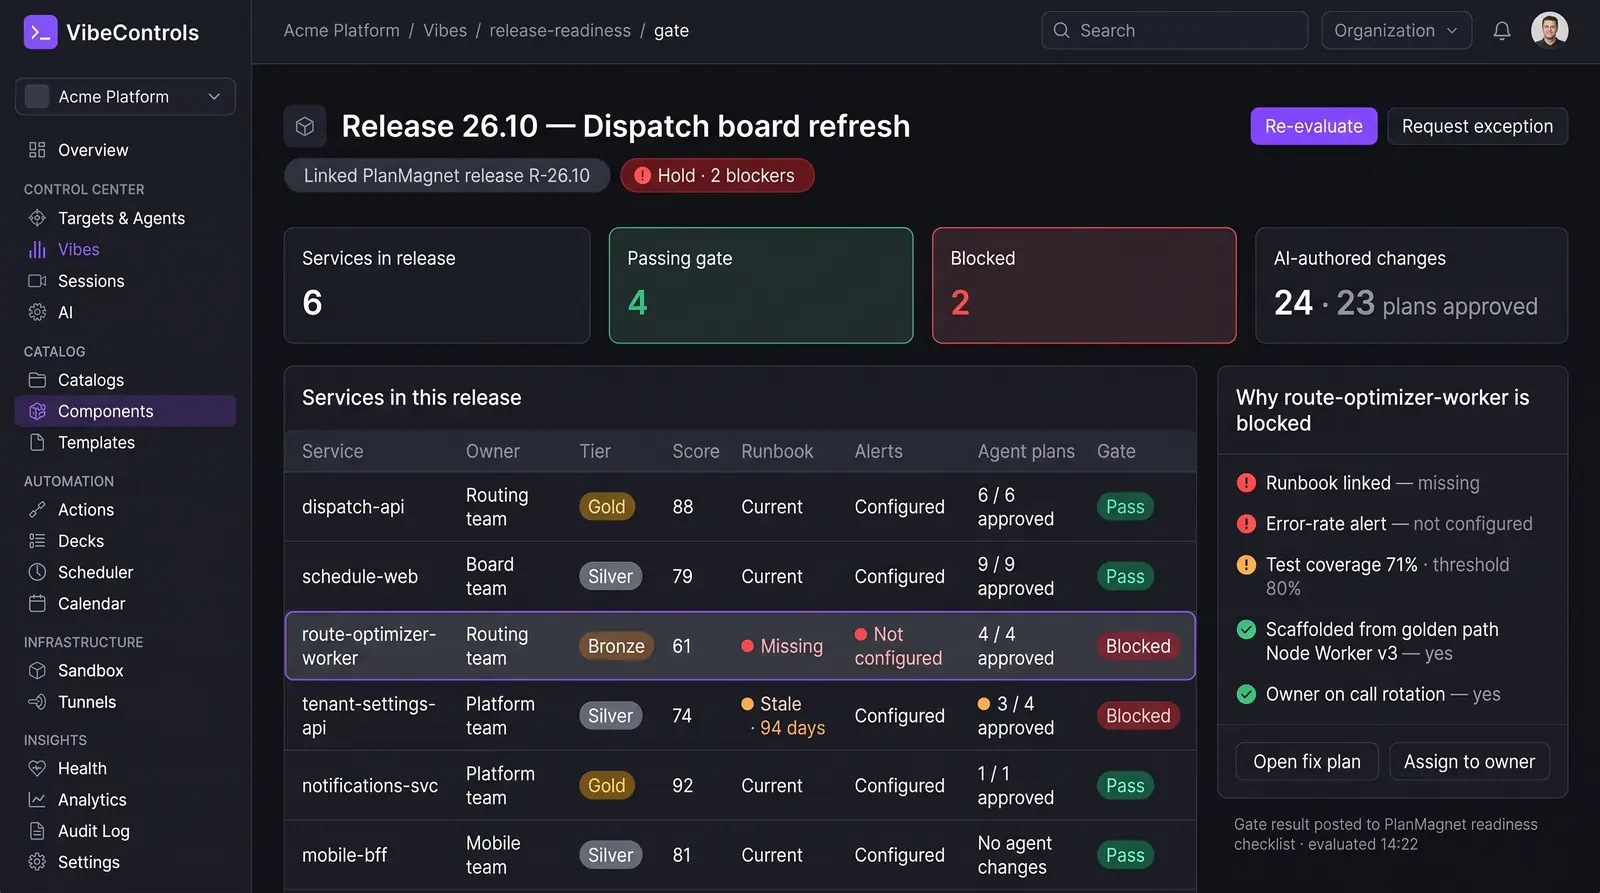Click the Hold 2 blockers status badge
The image size is (1600, 893).
tap(717, 176)
